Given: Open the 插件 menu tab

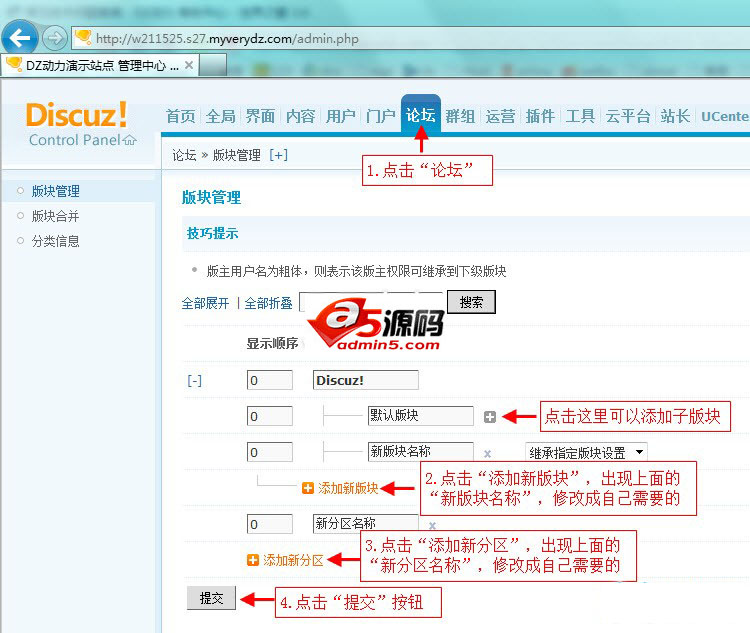Looking at the screenshot, I should (x=540, y=116).
